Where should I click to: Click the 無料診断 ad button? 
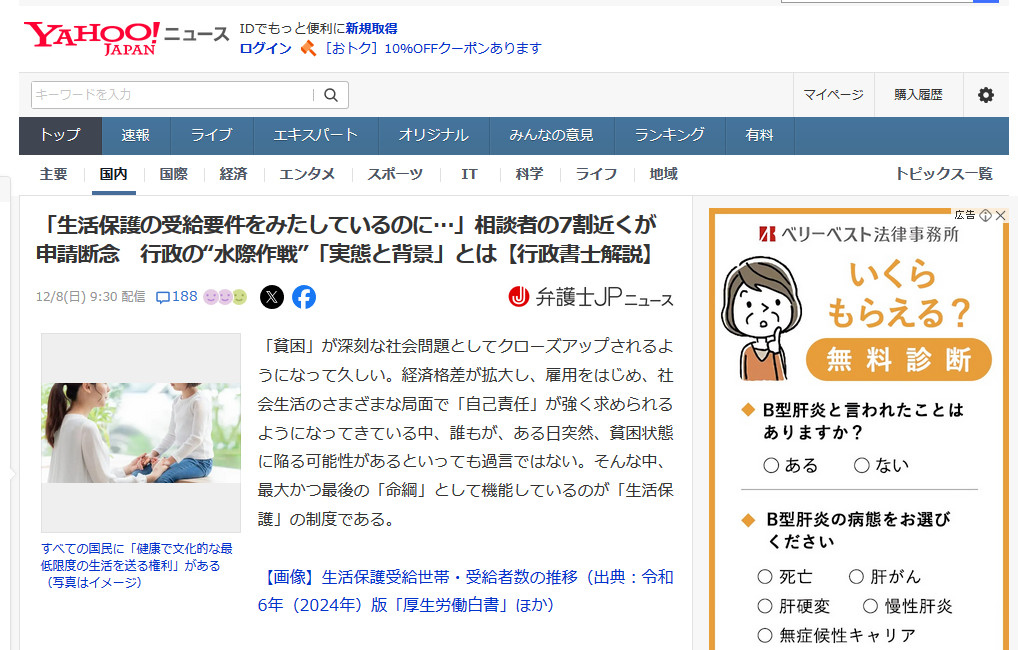click(898, 360)
